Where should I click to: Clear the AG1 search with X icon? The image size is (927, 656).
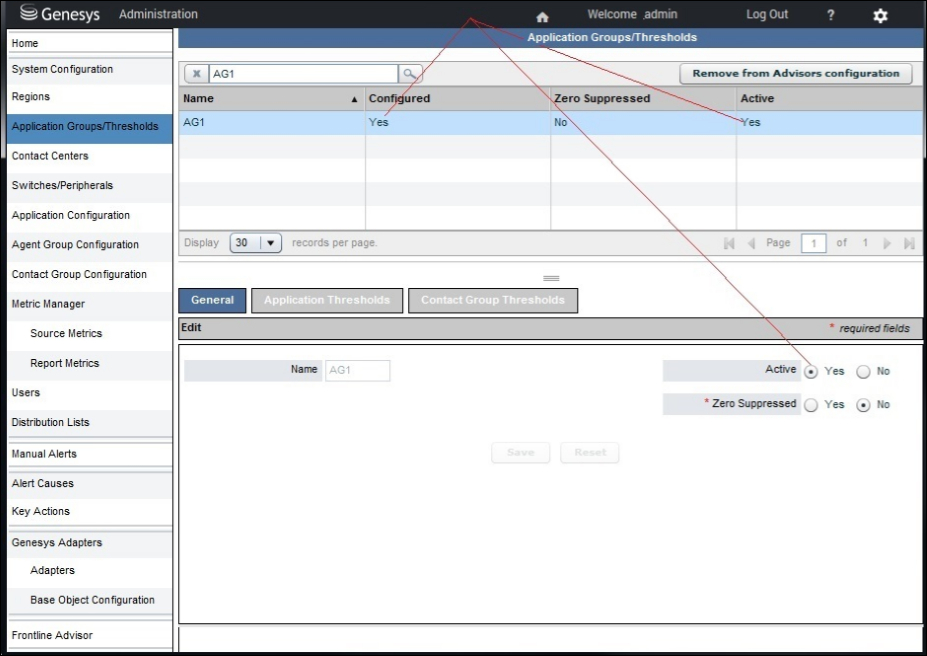(x=197, y=74)
